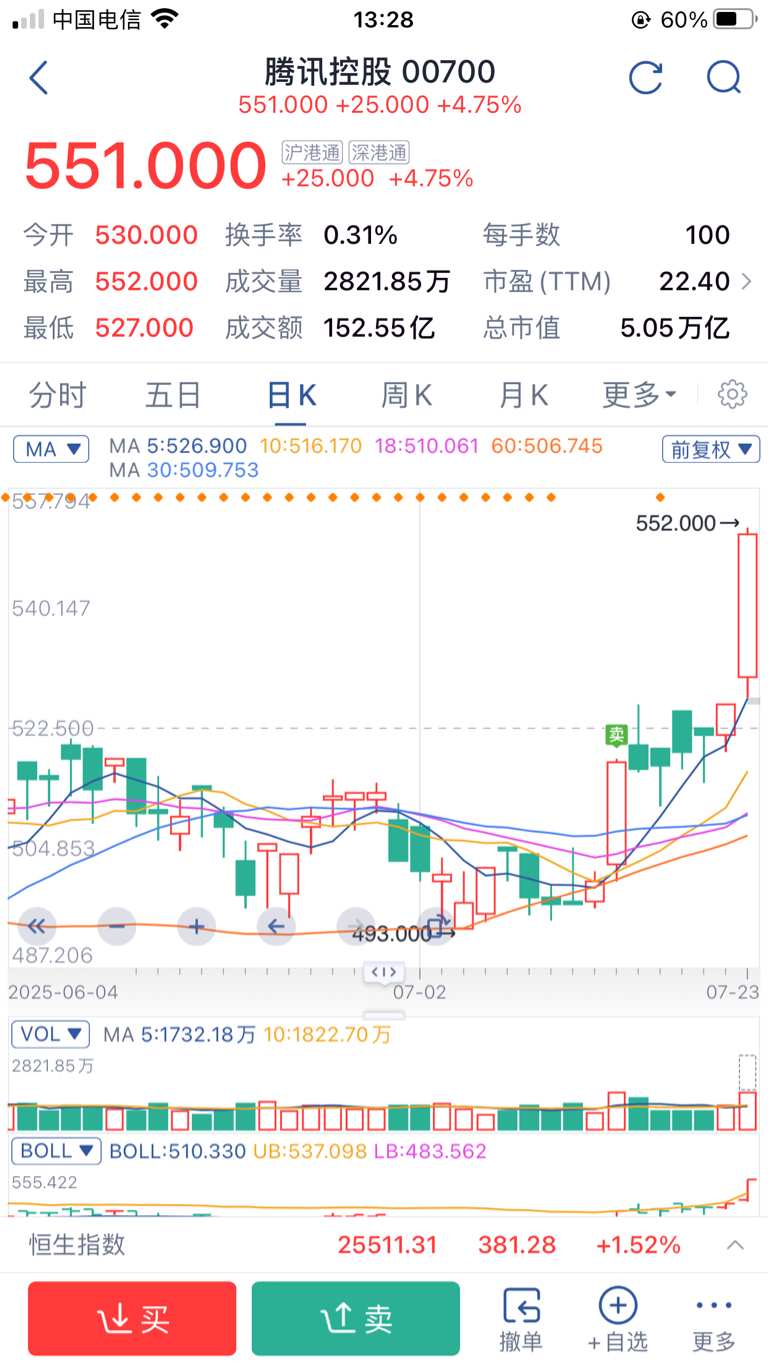Tap 今开 value 530.000
The image size is (768, 1366).
pyautogui.click(x=146, y=236)
